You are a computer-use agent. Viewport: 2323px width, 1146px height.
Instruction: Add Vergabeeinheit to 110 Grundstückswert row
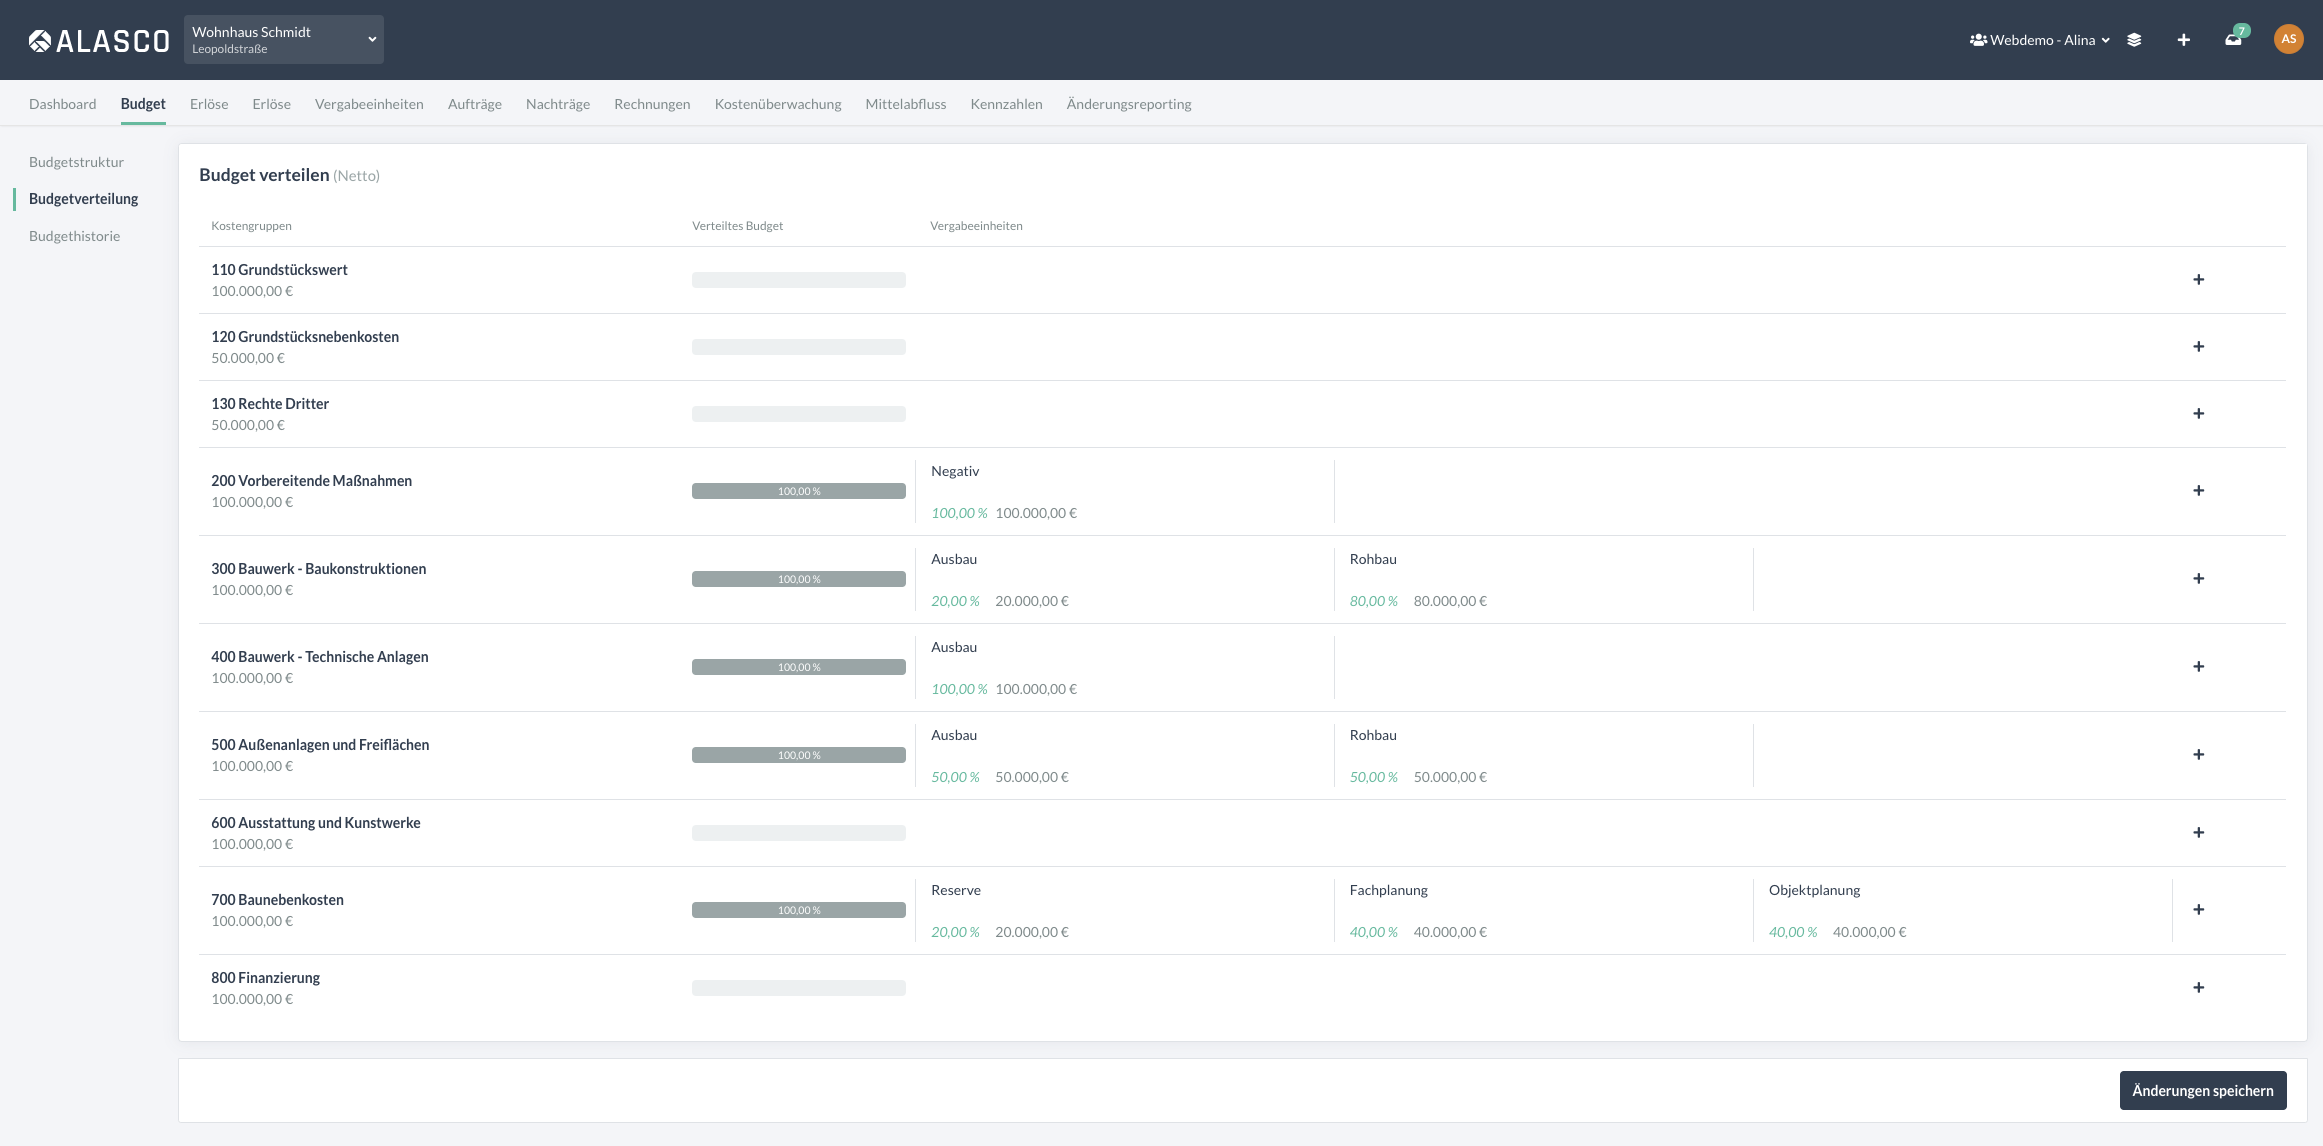pos(2198,280)
